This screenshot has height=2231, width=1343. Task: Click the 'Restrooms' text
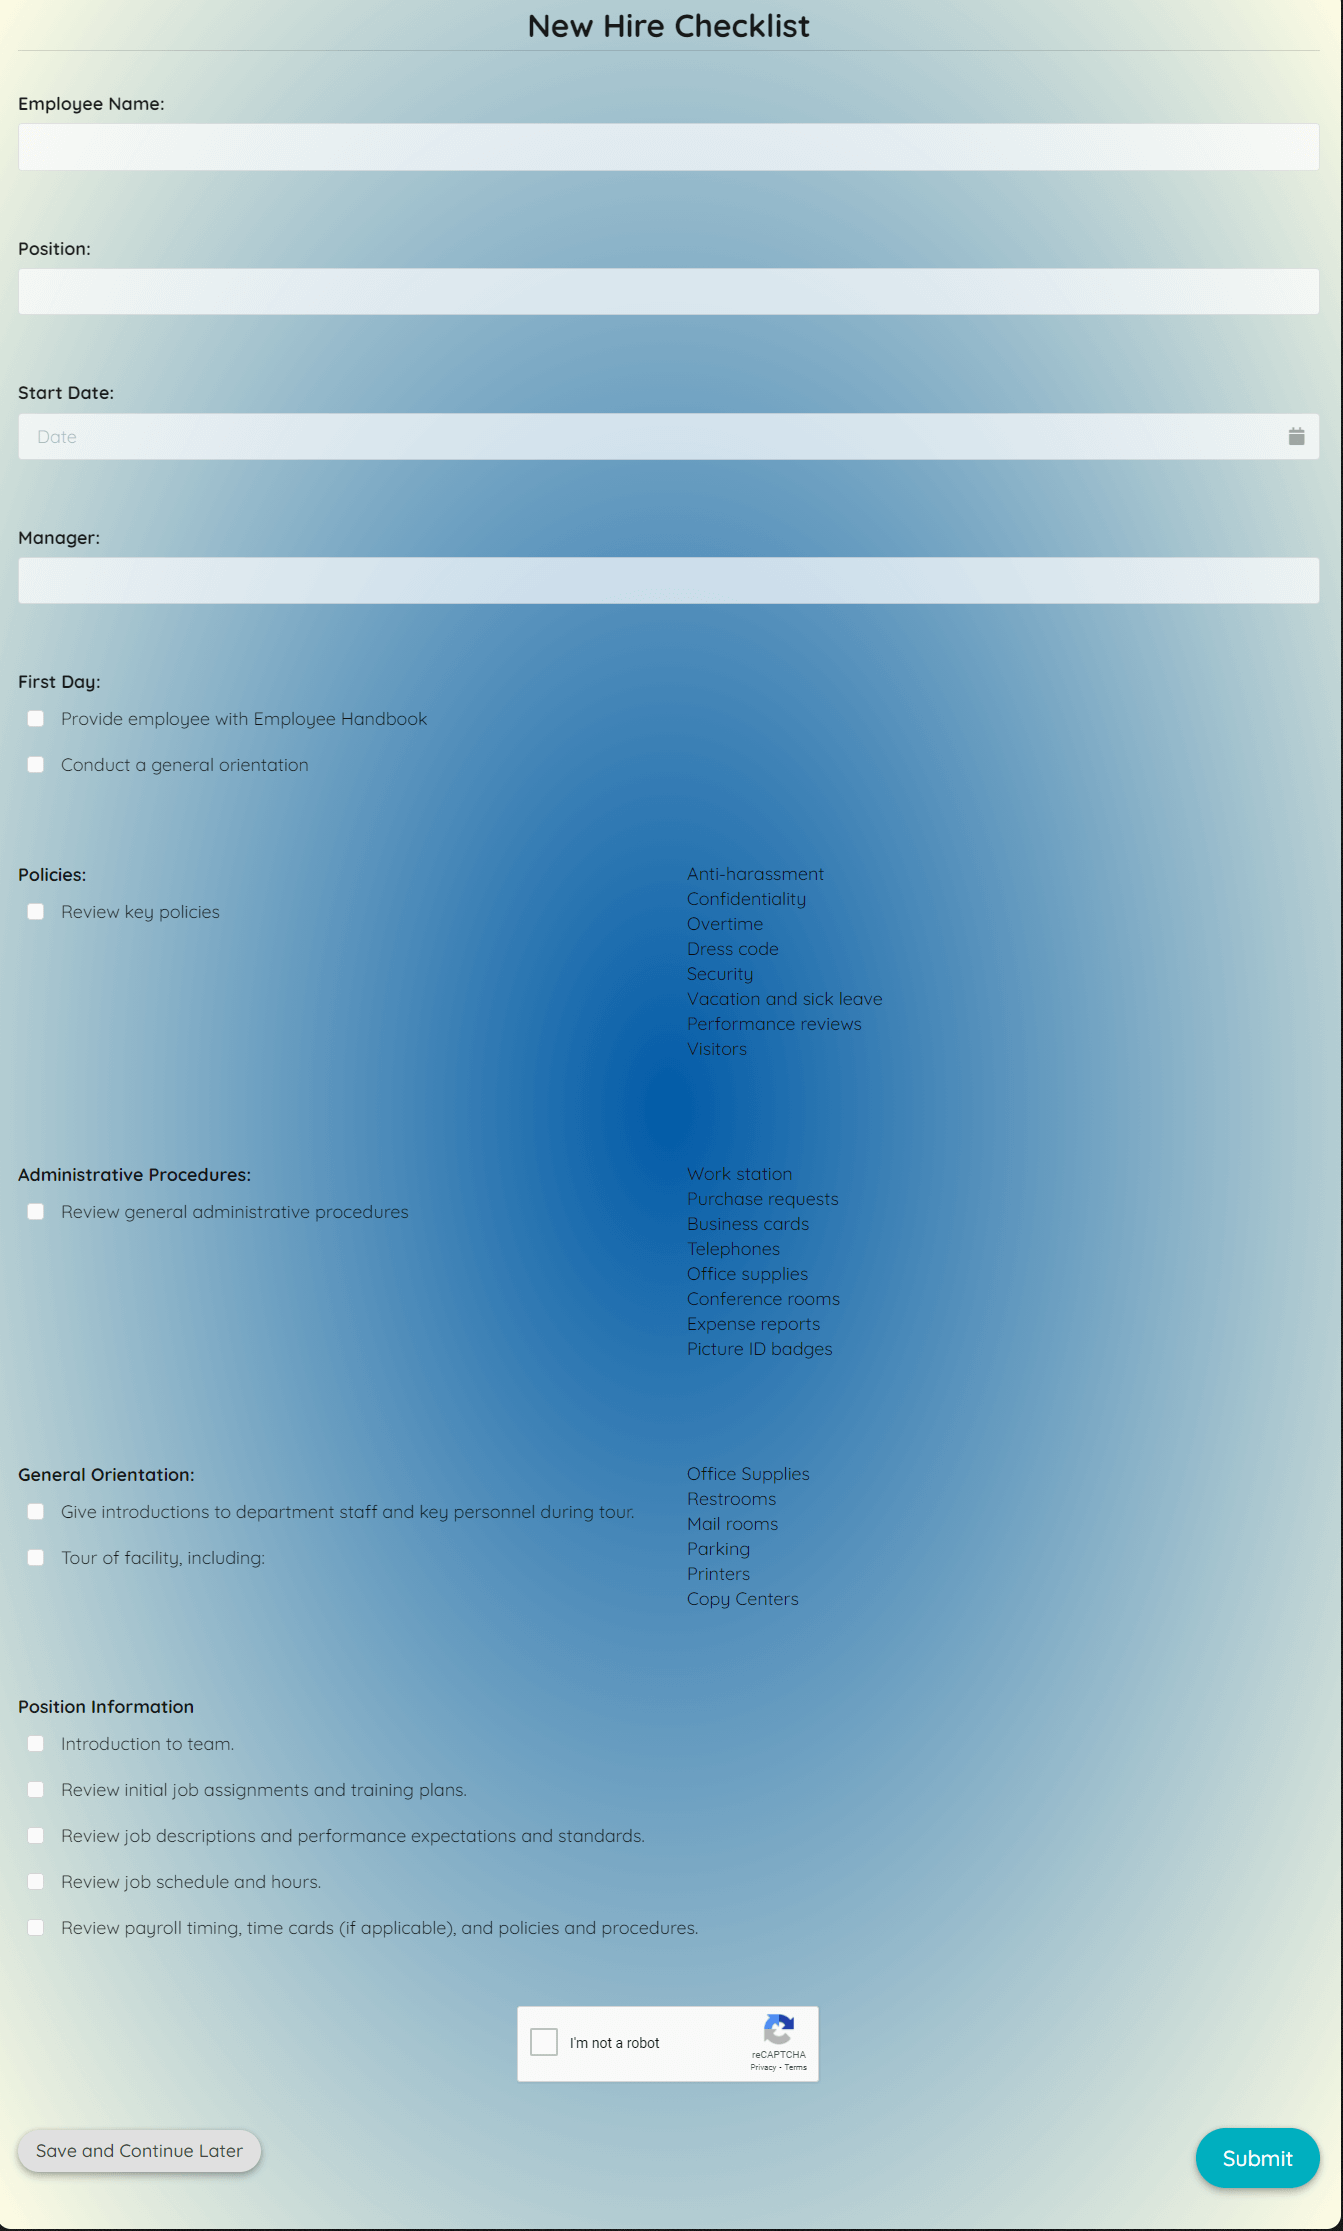(731, 1499)
